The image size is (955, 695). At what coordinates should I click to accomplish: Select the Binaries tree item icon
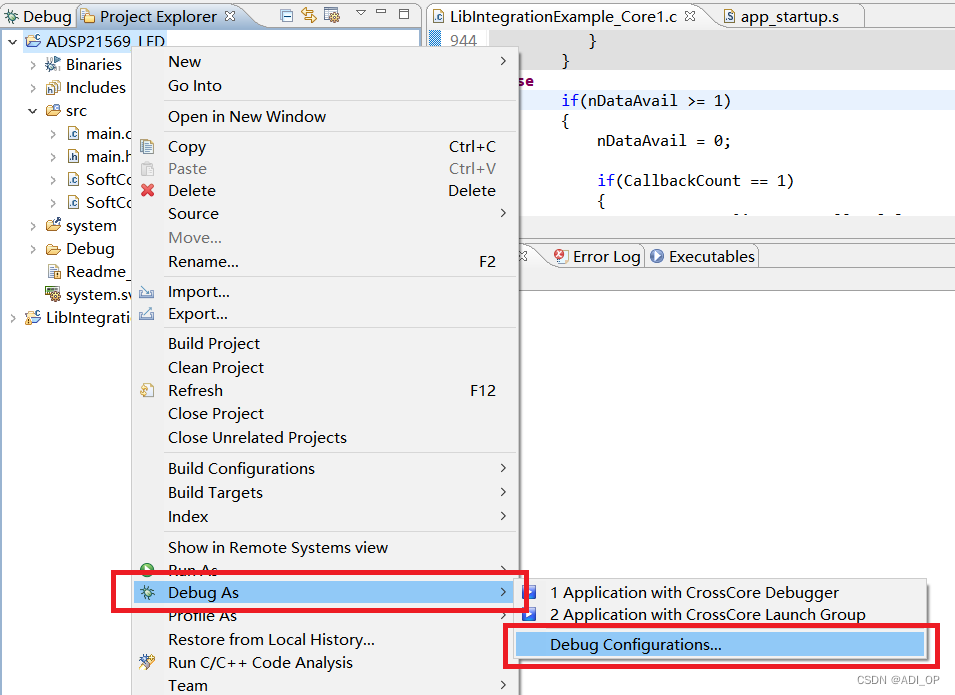pyautogui.click(x=54, y=64)
